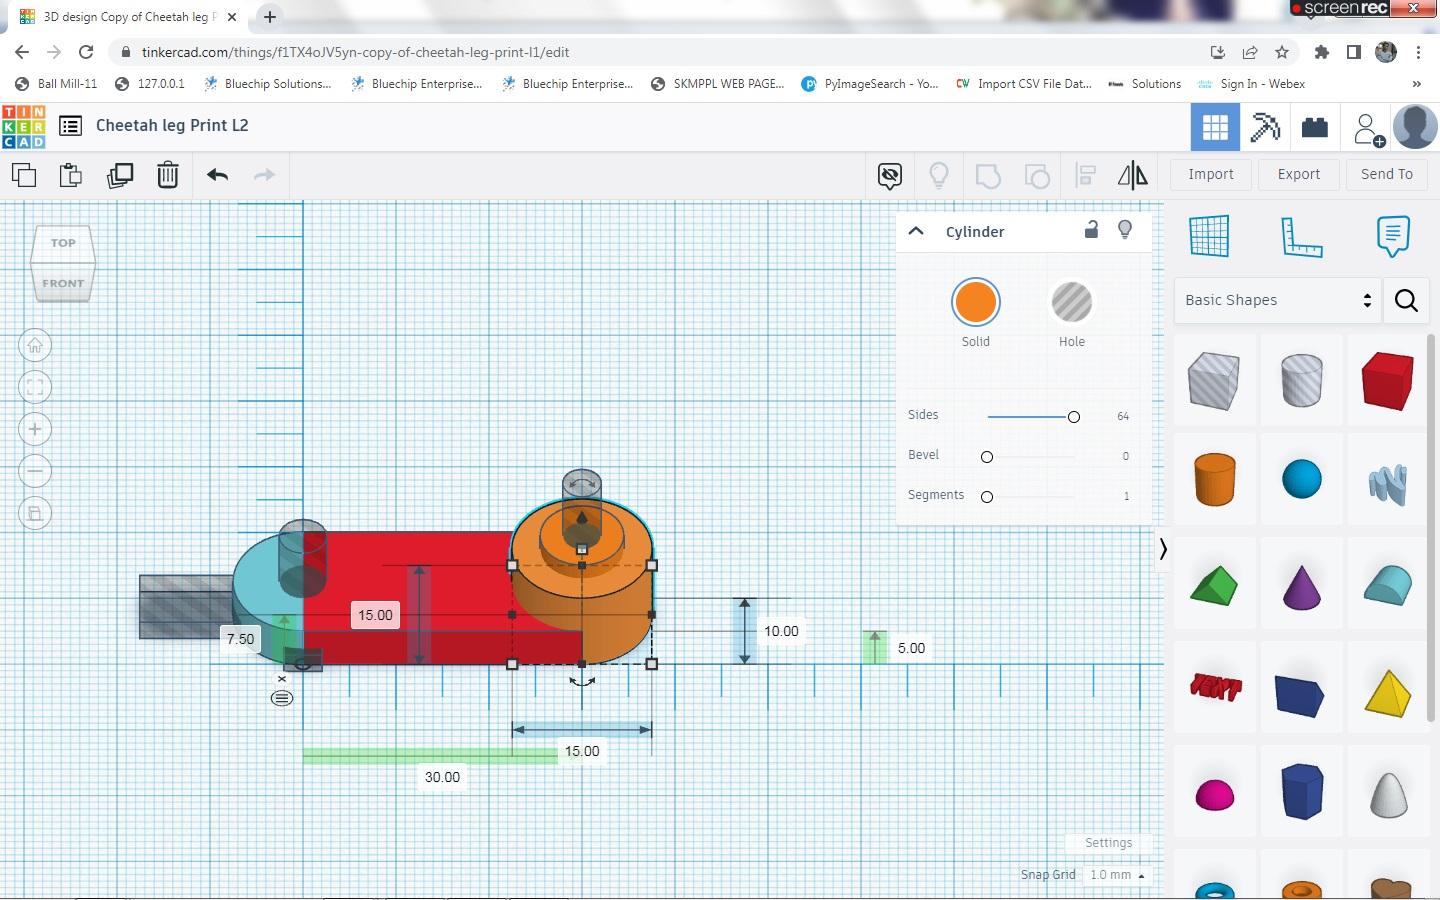
Task: Click the Mirror tool icon
Action: tap(1132, 176)
